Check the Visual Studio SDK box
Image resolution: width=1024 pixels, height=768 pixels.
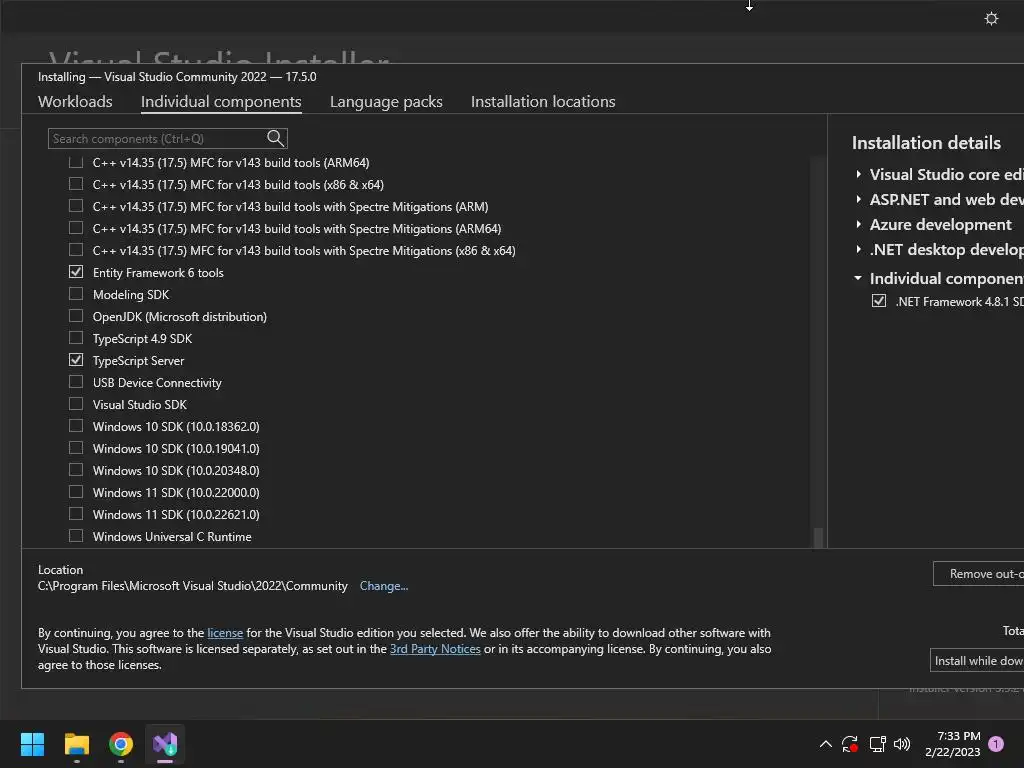point(76,404)
